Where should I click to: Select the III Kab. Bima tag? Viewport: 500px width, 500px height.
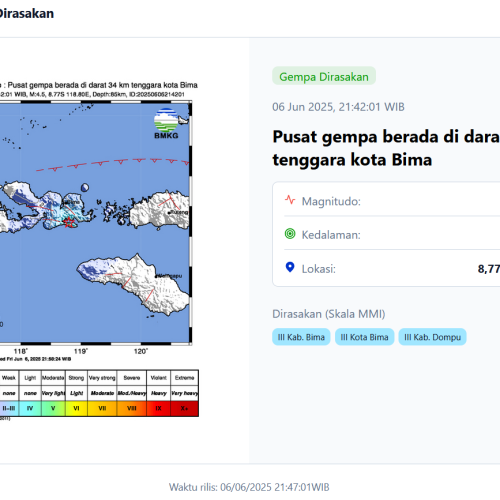(301, 337)
